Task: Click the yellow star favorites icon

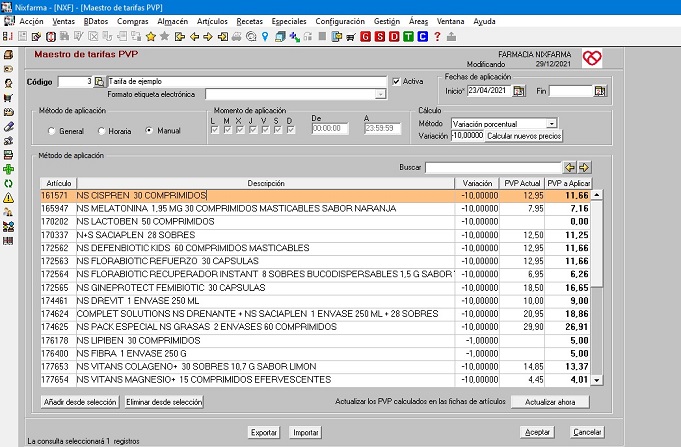Action: point(150,37)
